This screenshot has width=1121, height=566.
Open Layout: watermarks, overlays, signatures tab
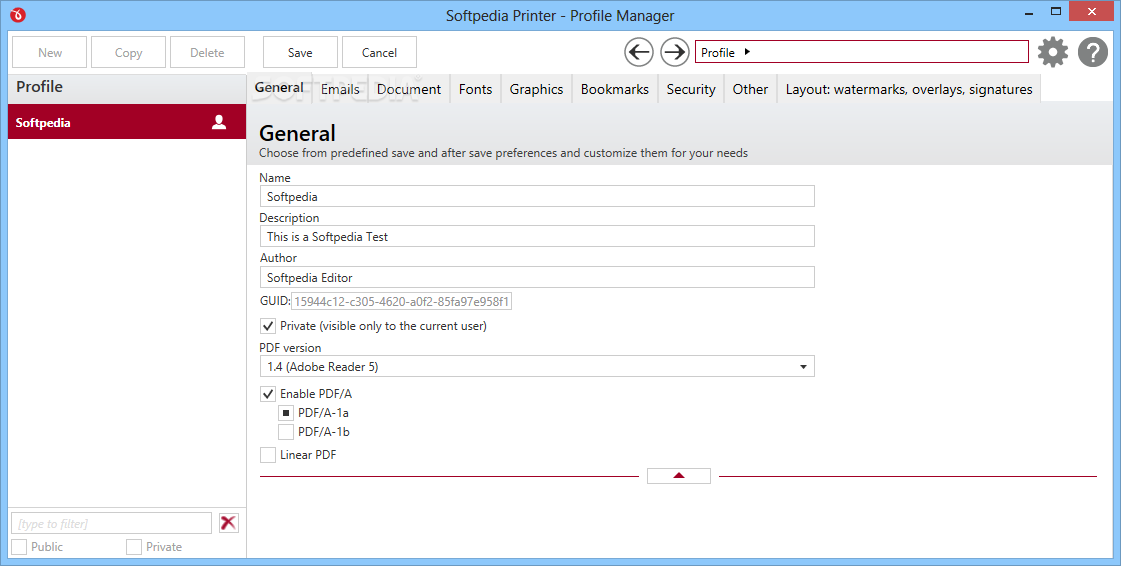(909, 89)
